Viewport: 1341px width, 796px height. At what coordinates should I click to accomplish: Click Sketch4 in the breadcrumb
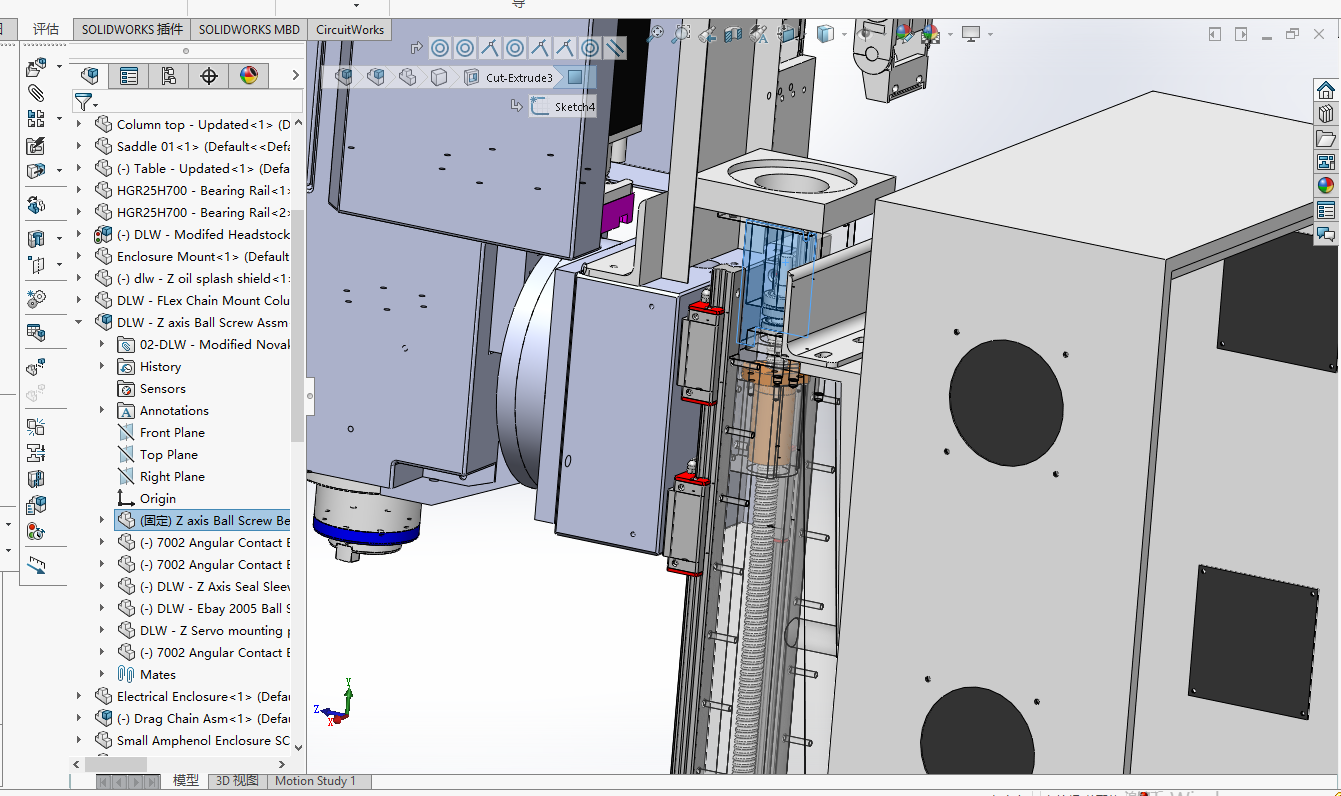pyautogui.click(x=565, y=107)
